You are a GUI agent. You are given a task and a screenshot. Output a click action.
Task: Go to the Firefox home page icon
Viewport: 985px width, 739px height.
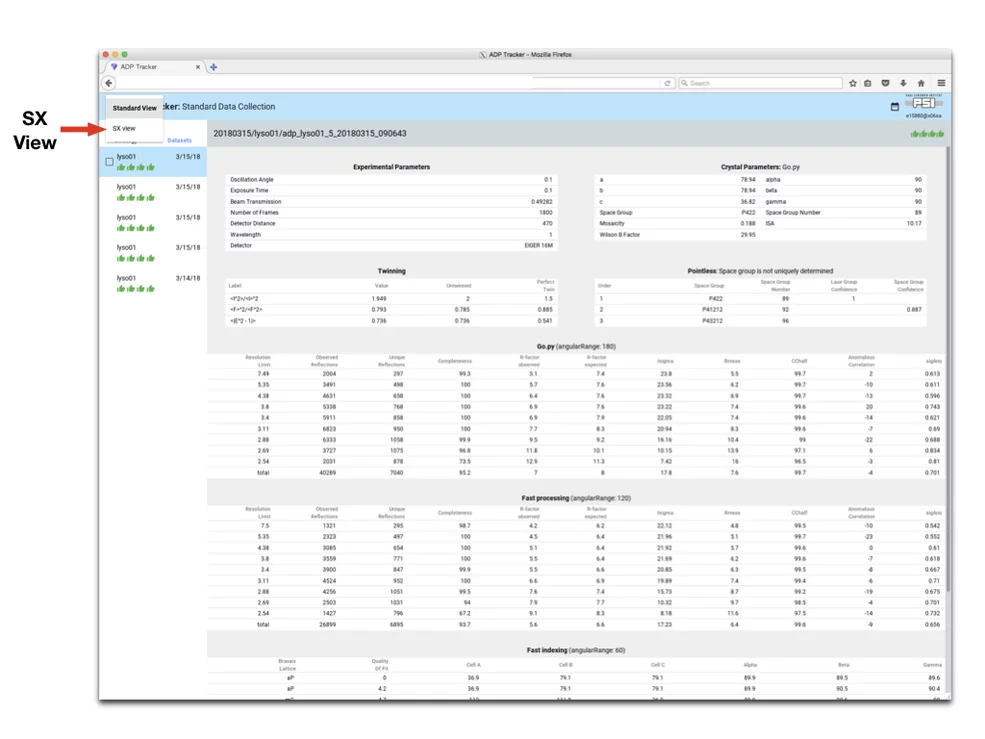(x=921, y=83)
